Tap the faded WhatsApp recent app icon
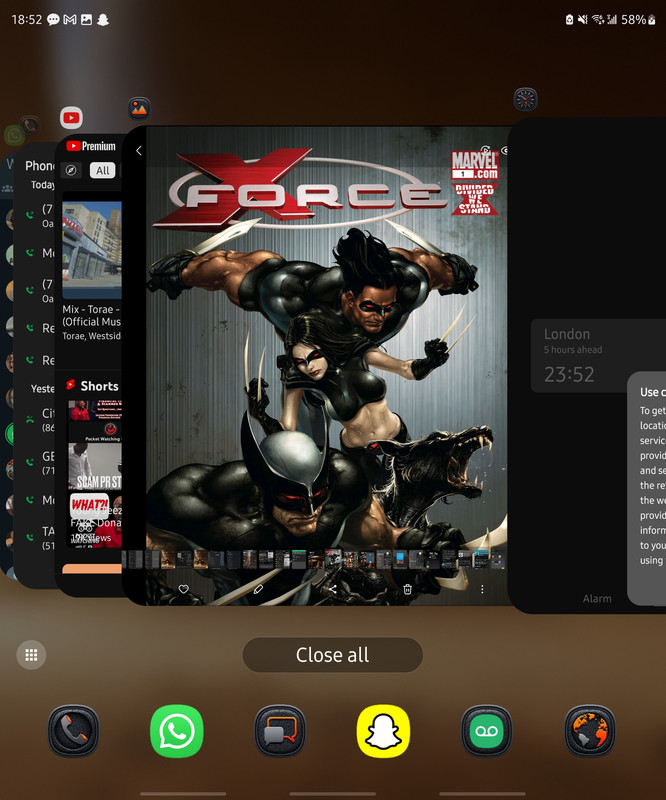Image resolution: width=666 pixels, height=800 pixels. click(14, 136)
